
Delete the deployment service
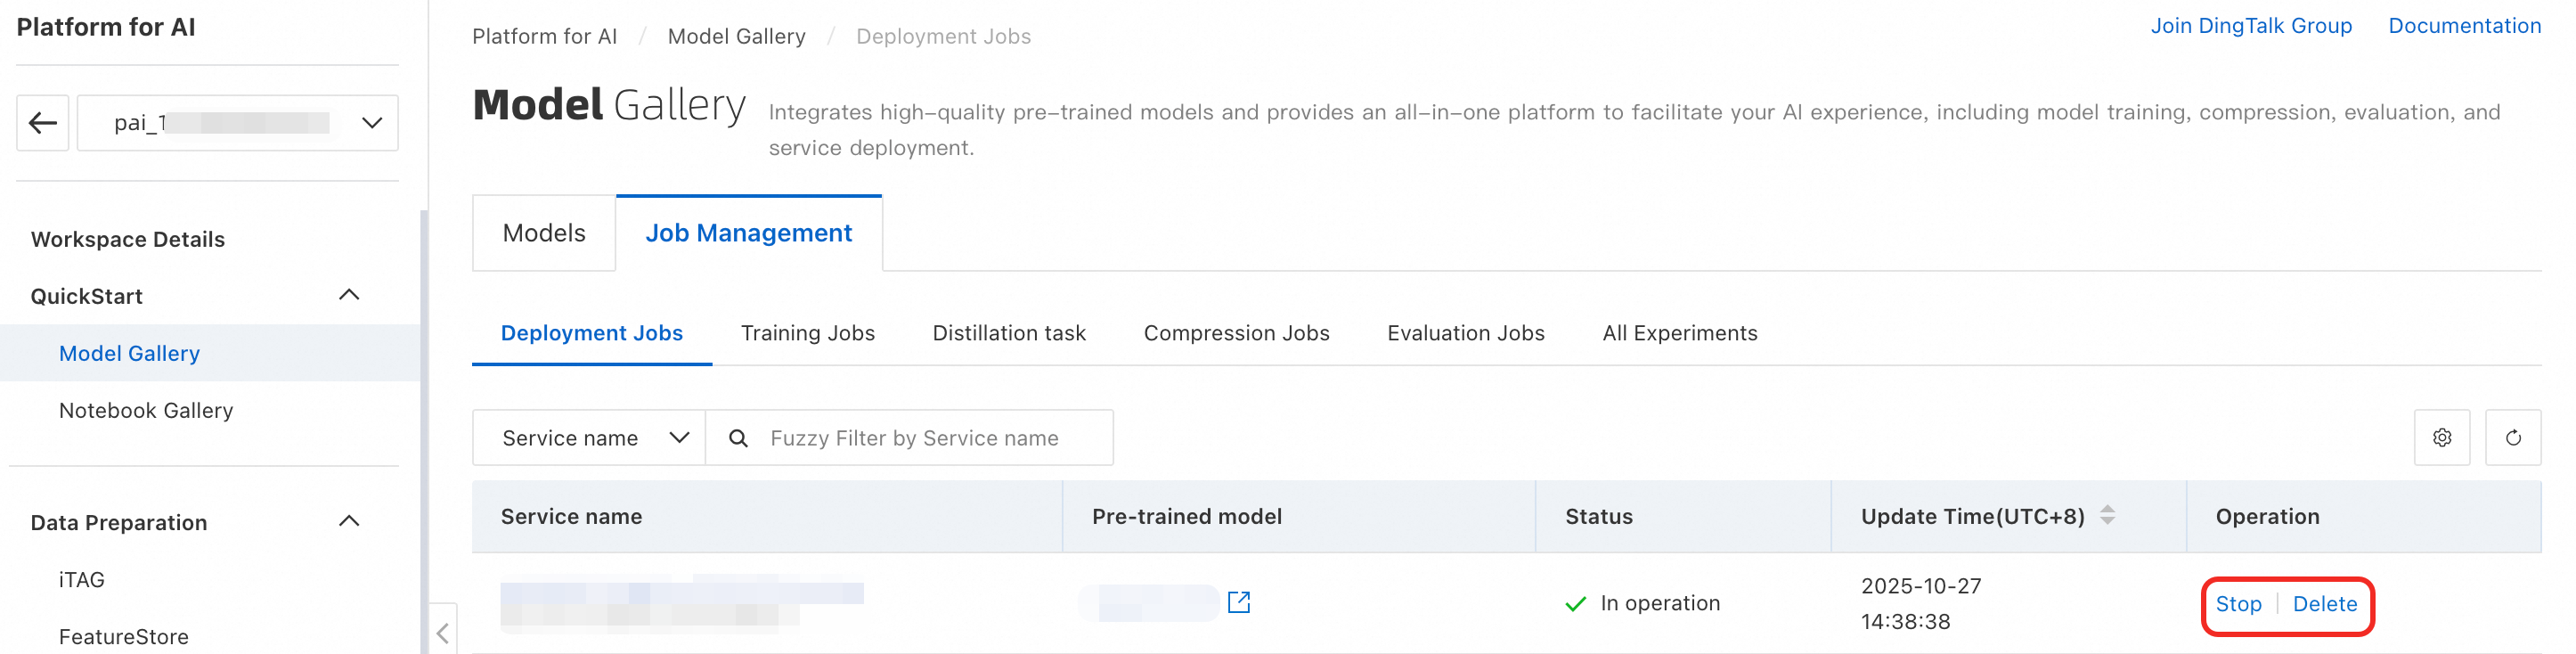(2324, 604)
